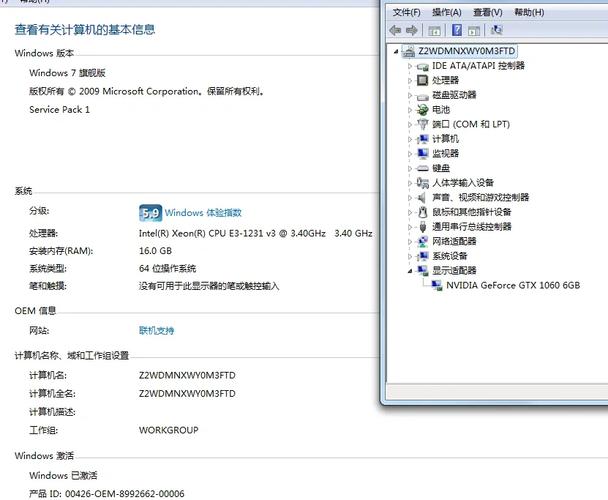
Task: Click the text 'Windows 已激活'
Action: click(x=63, y=475)
